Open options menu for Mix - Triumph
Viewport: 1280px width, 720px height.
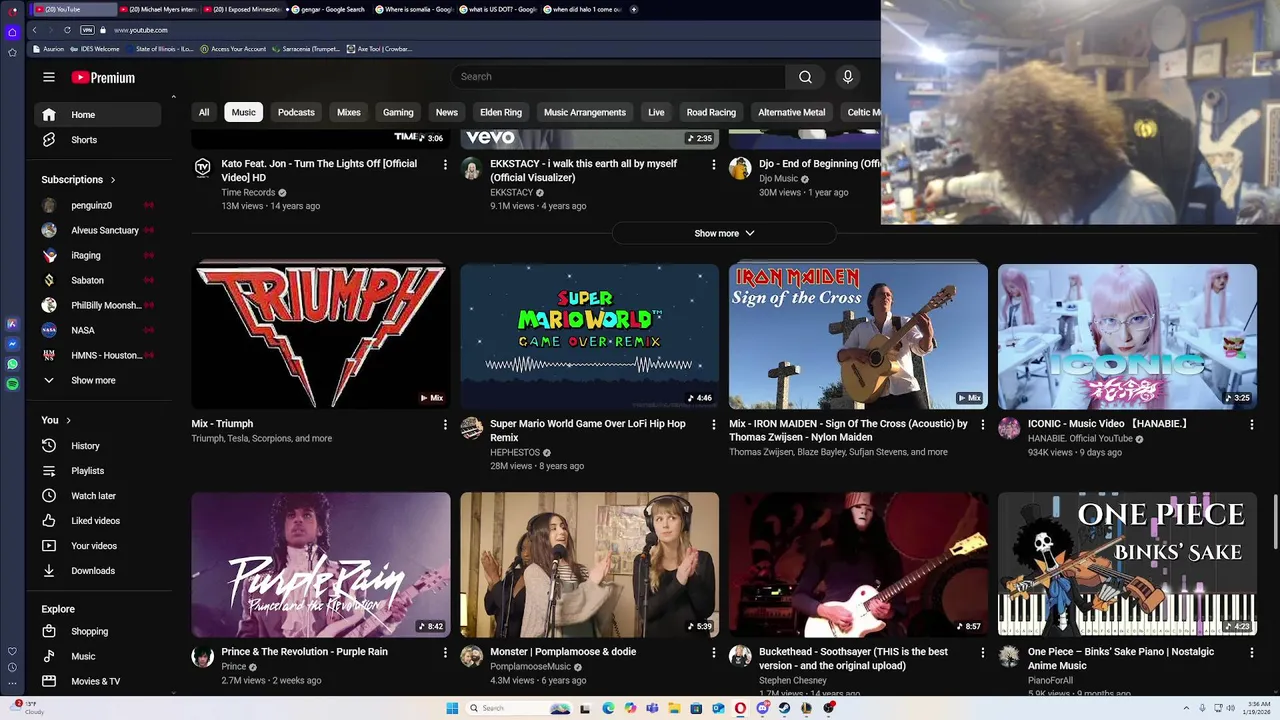coord(445,425)
